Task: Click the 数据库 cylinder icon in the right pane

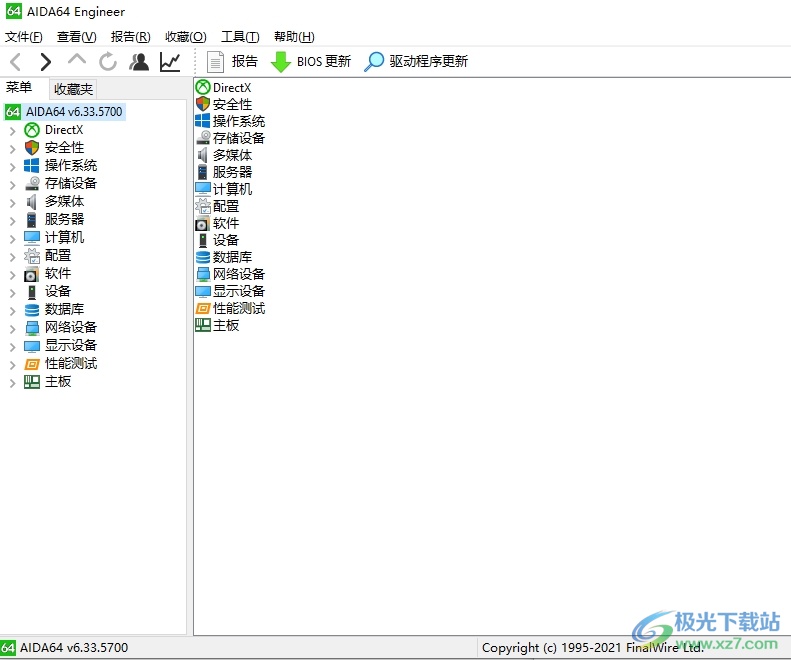Action: [x=203, y=257]
